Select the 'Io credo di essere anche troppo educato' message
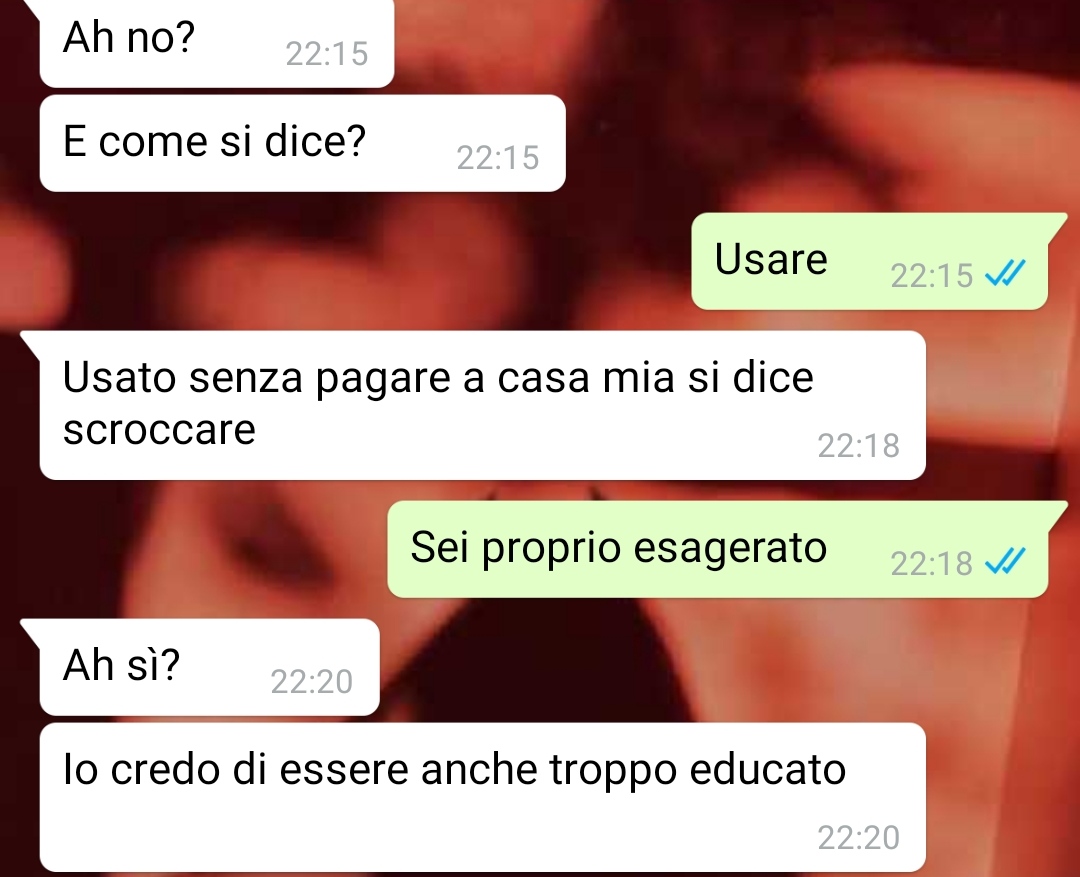The image size is (1080, 877). click(482, 797)
